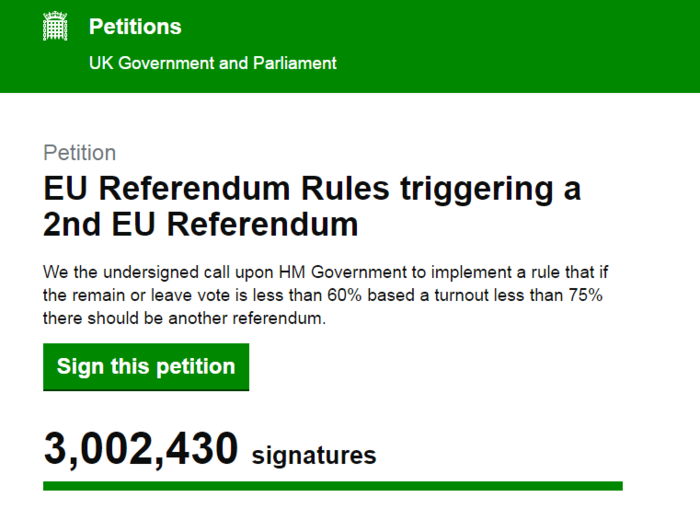The width and height of the screenshot is (700, 509).
Task: Click the phrase implement a rule
Action: coord(481,274)
